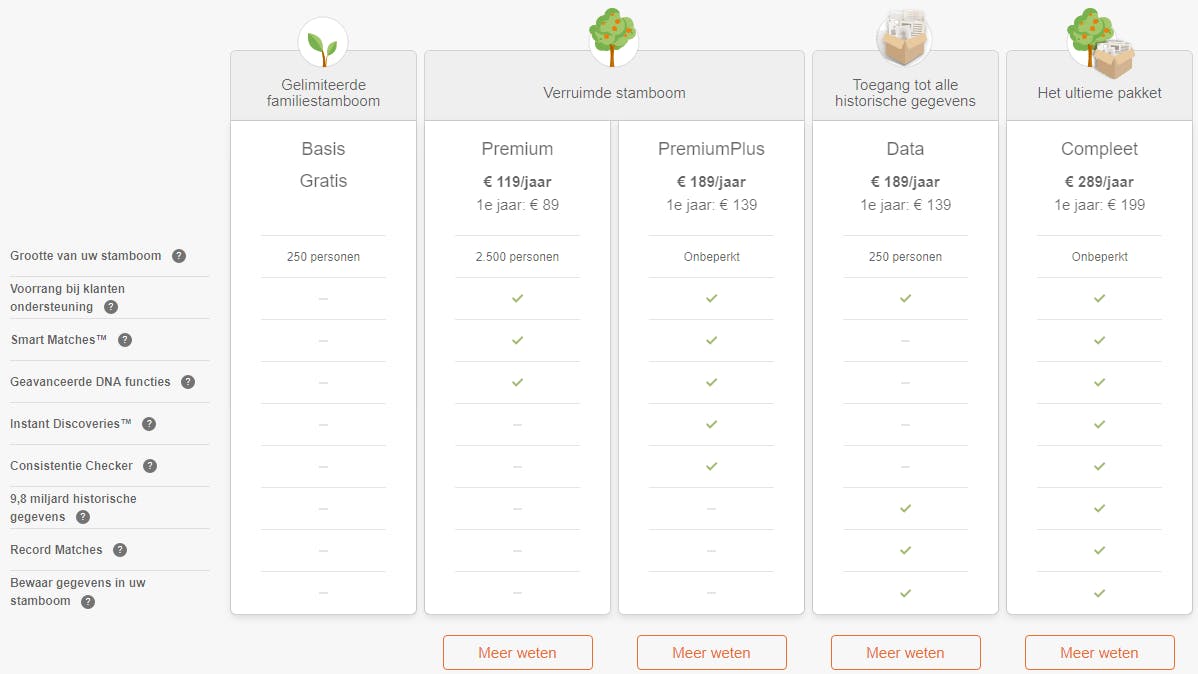The image size is (1198, 674).
Task: Click the Premium € 119/jaar price
Action: click(517, 182)
